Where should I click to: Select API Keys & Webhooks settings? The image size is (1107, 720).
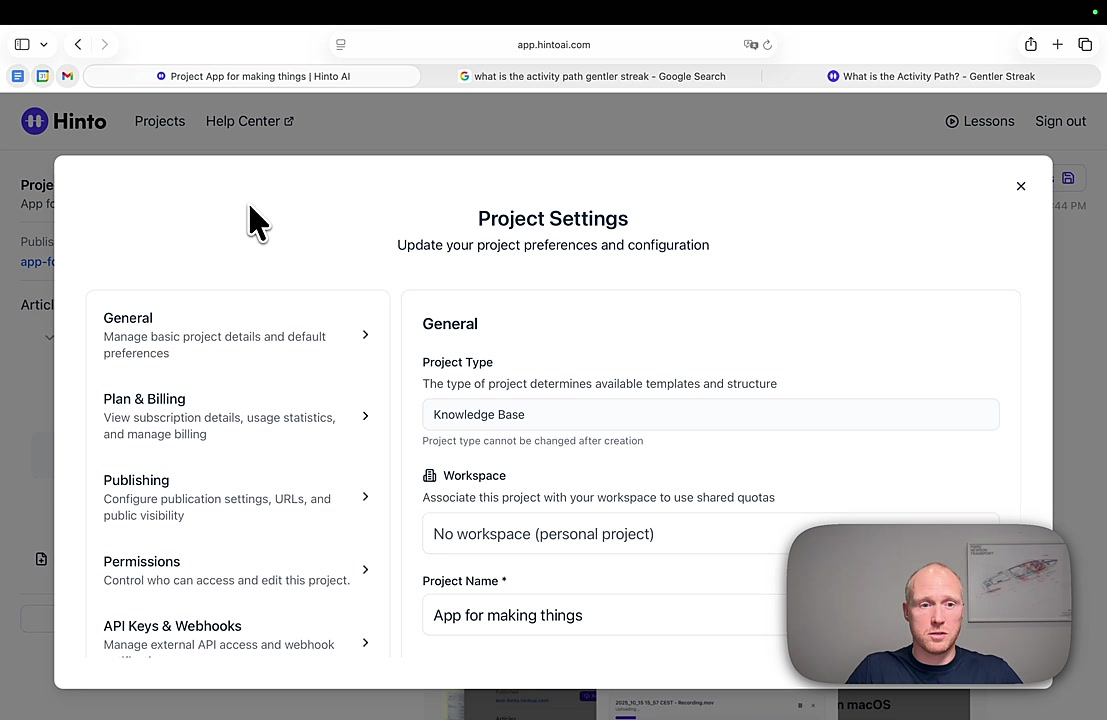(x=237, y=635)
